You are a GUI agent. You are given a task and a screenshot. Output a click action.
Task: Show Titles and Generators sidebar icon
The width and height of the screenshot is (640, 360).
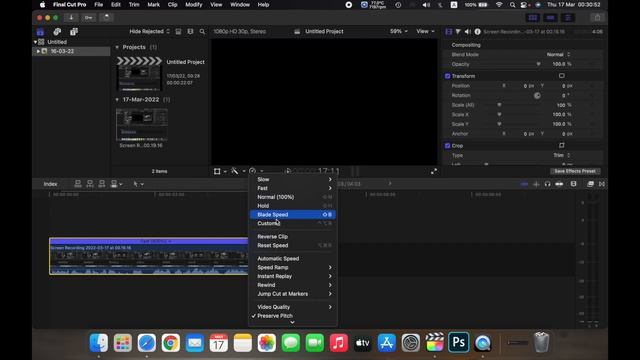74,32
